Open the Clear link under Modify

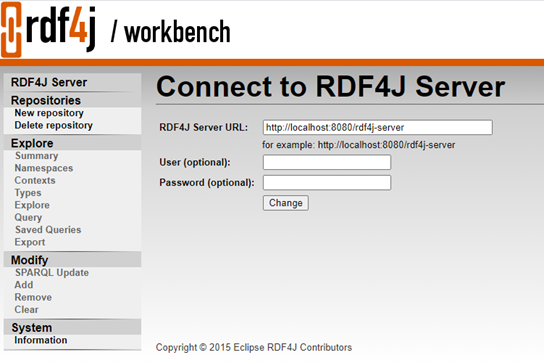(26, 310)
